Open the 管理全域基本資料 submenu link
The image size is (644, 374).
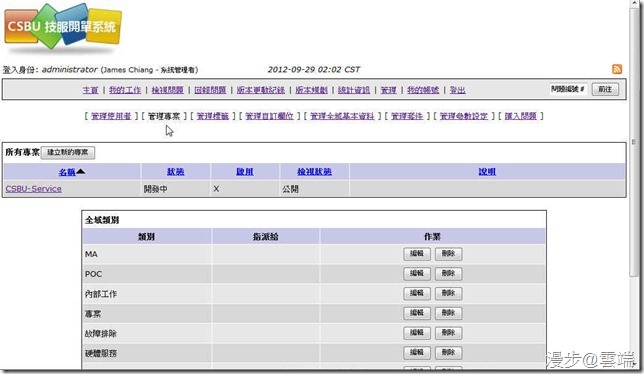(x=343, y=116)
